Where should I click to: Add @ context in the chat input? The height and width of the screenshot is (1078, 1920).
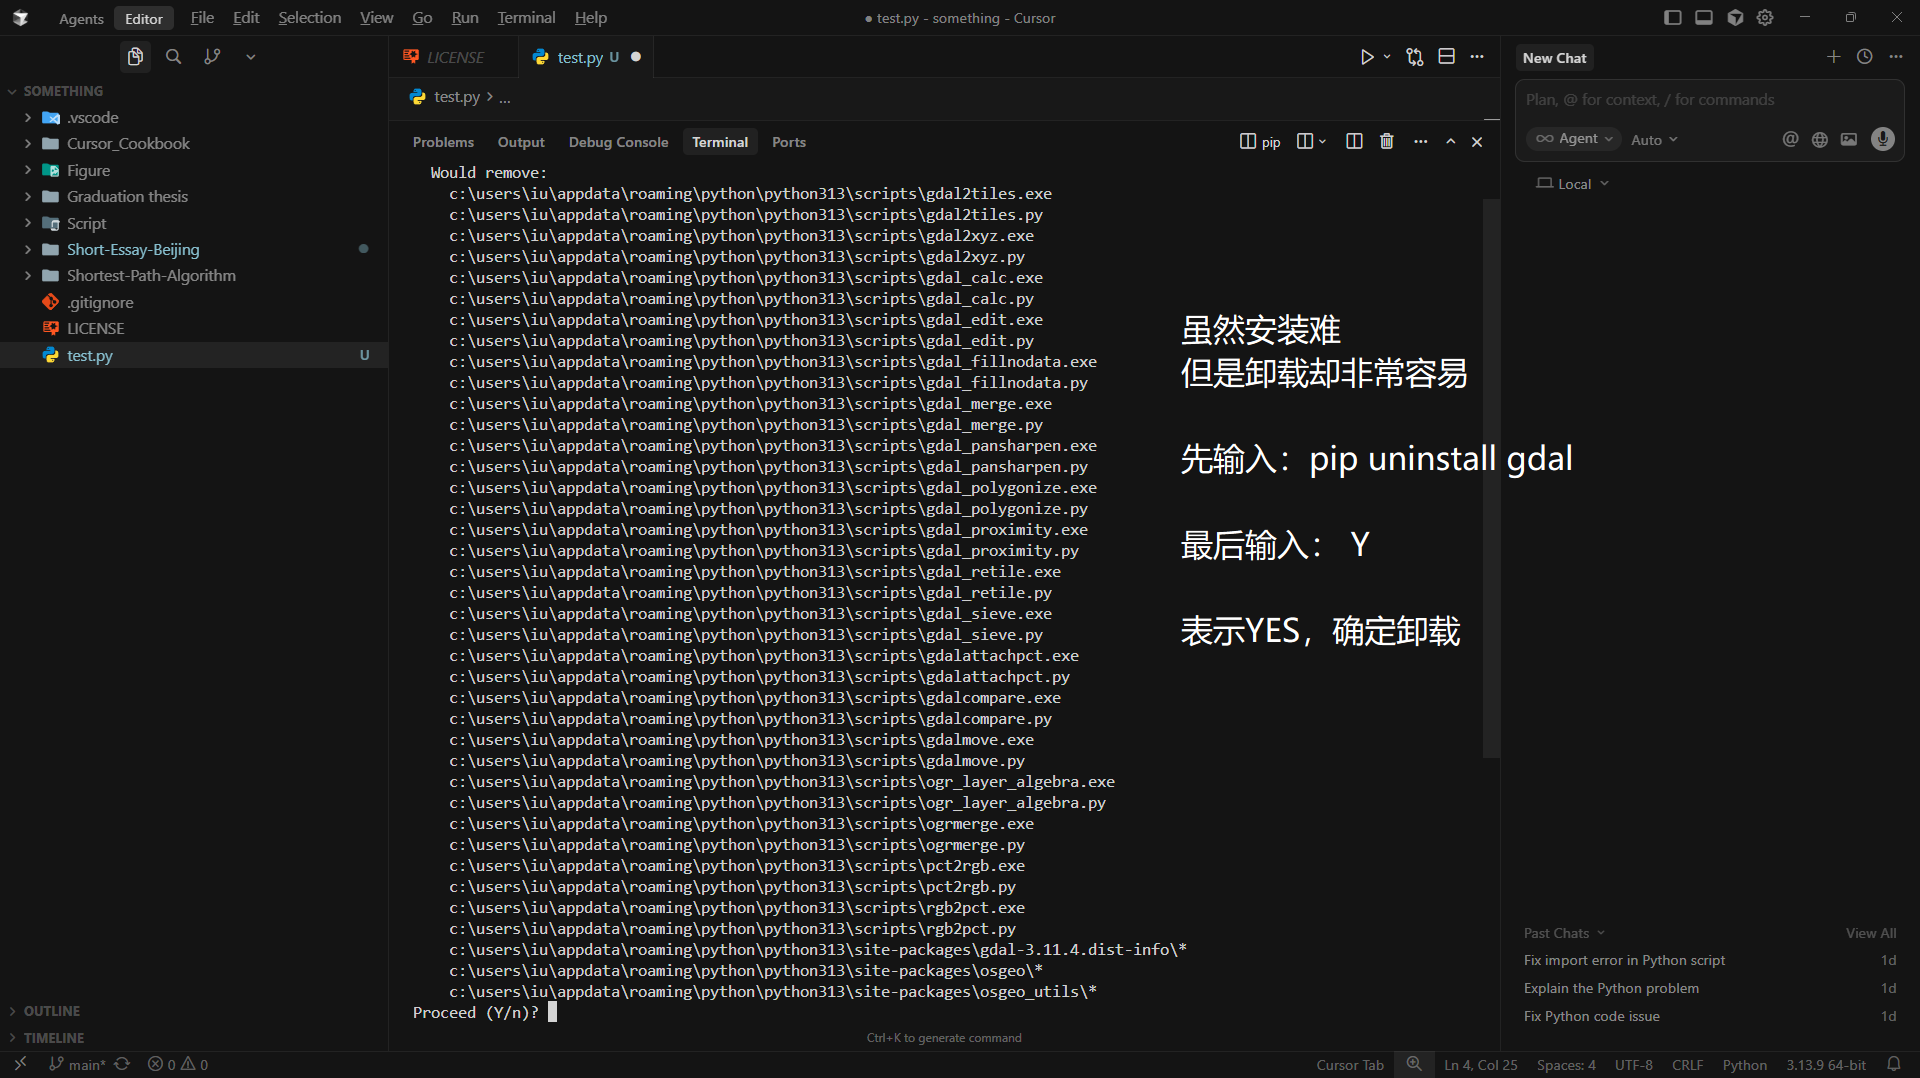pyautogui.click(x=1790, y=140)
